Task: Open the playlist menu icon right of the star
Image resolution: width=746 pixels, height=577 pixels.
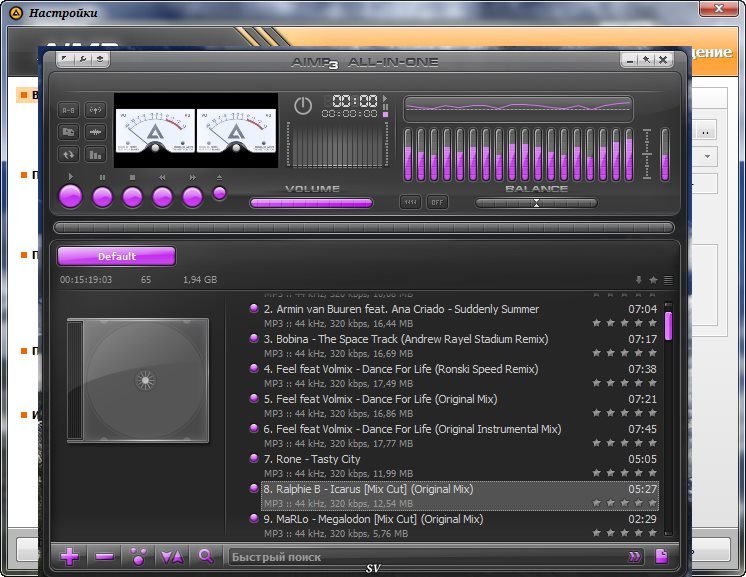Action: tap(668, 280)
